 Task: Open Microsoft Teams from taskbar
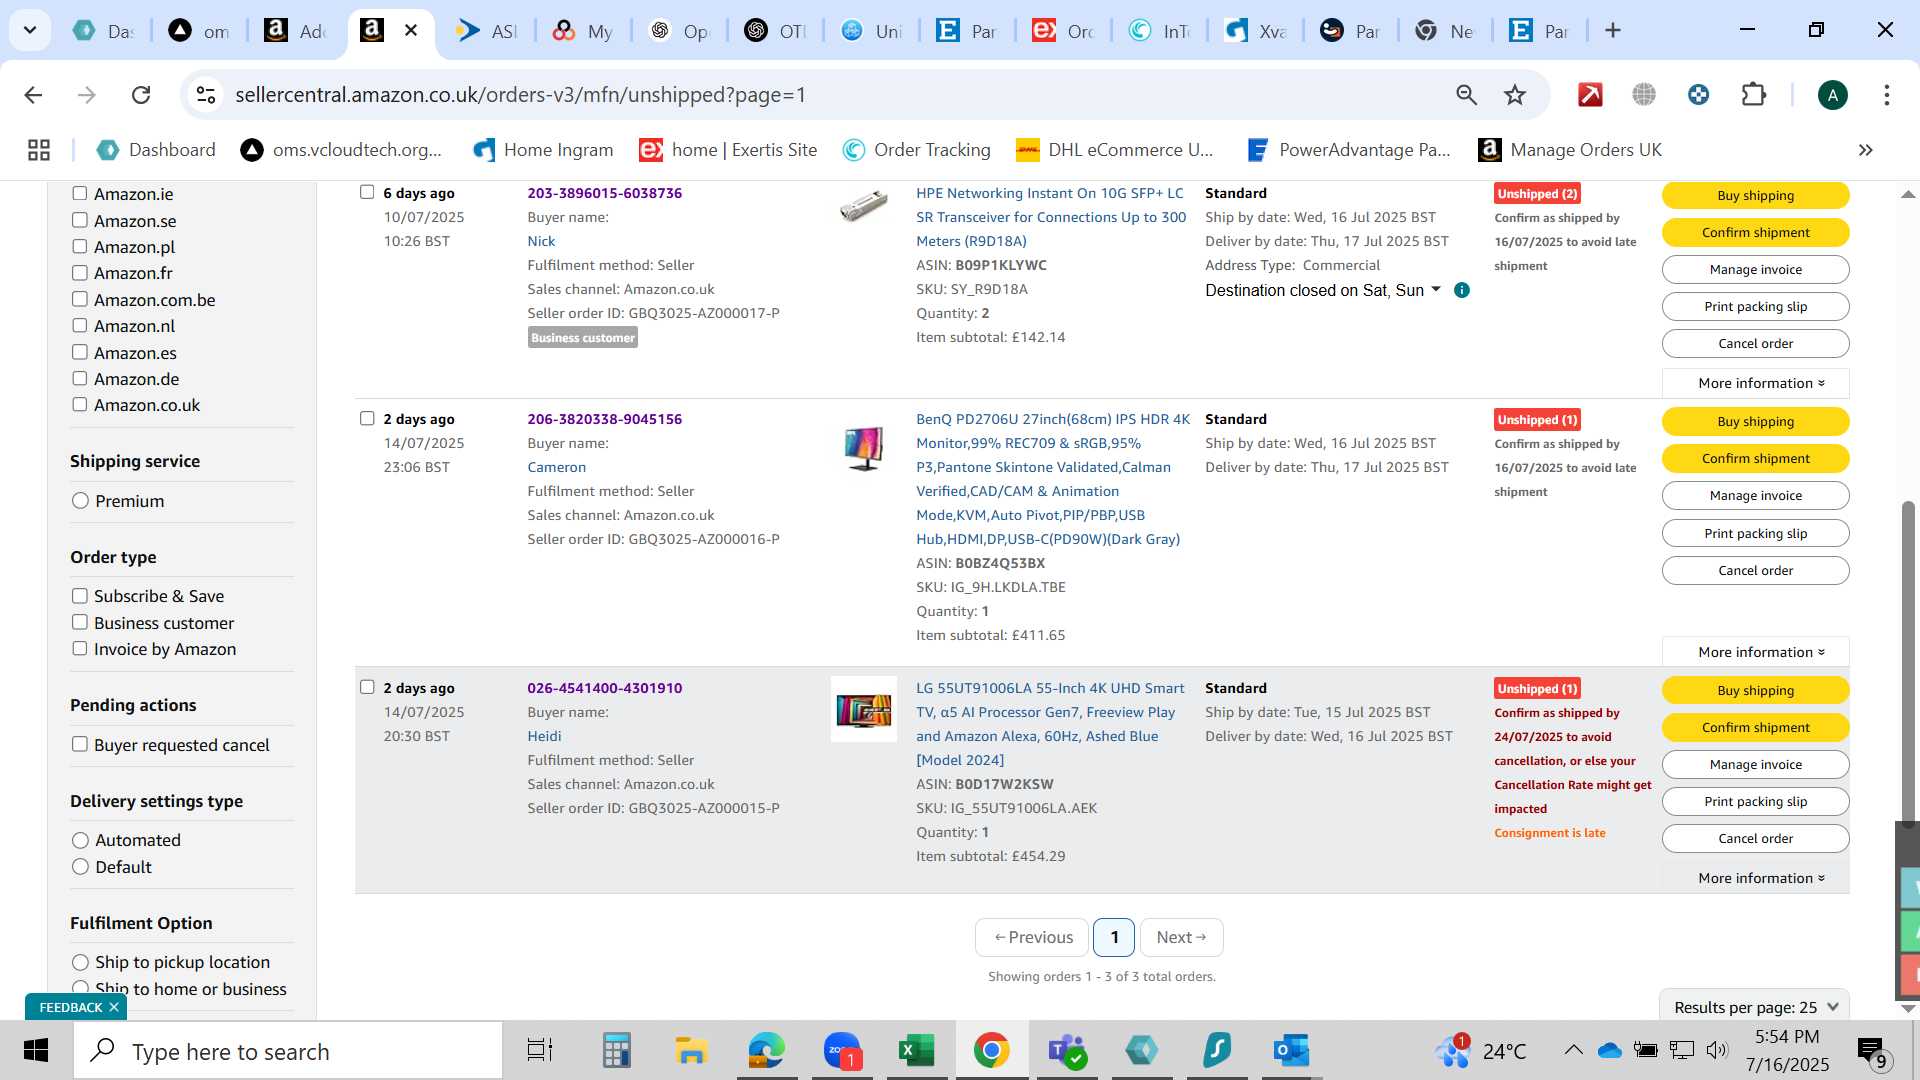pos(1067,1051)
